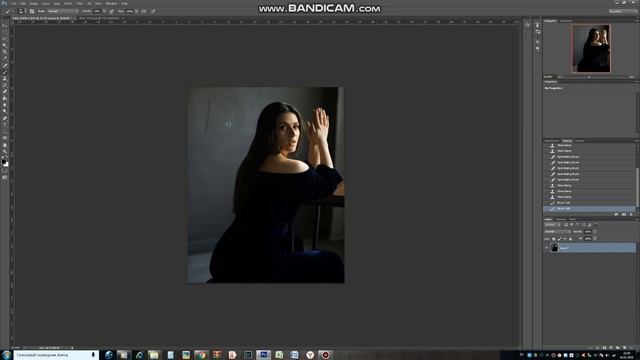Select the Hand tool
The height and width of the screenshot is (360, 640).
click(x=5, y=144)
